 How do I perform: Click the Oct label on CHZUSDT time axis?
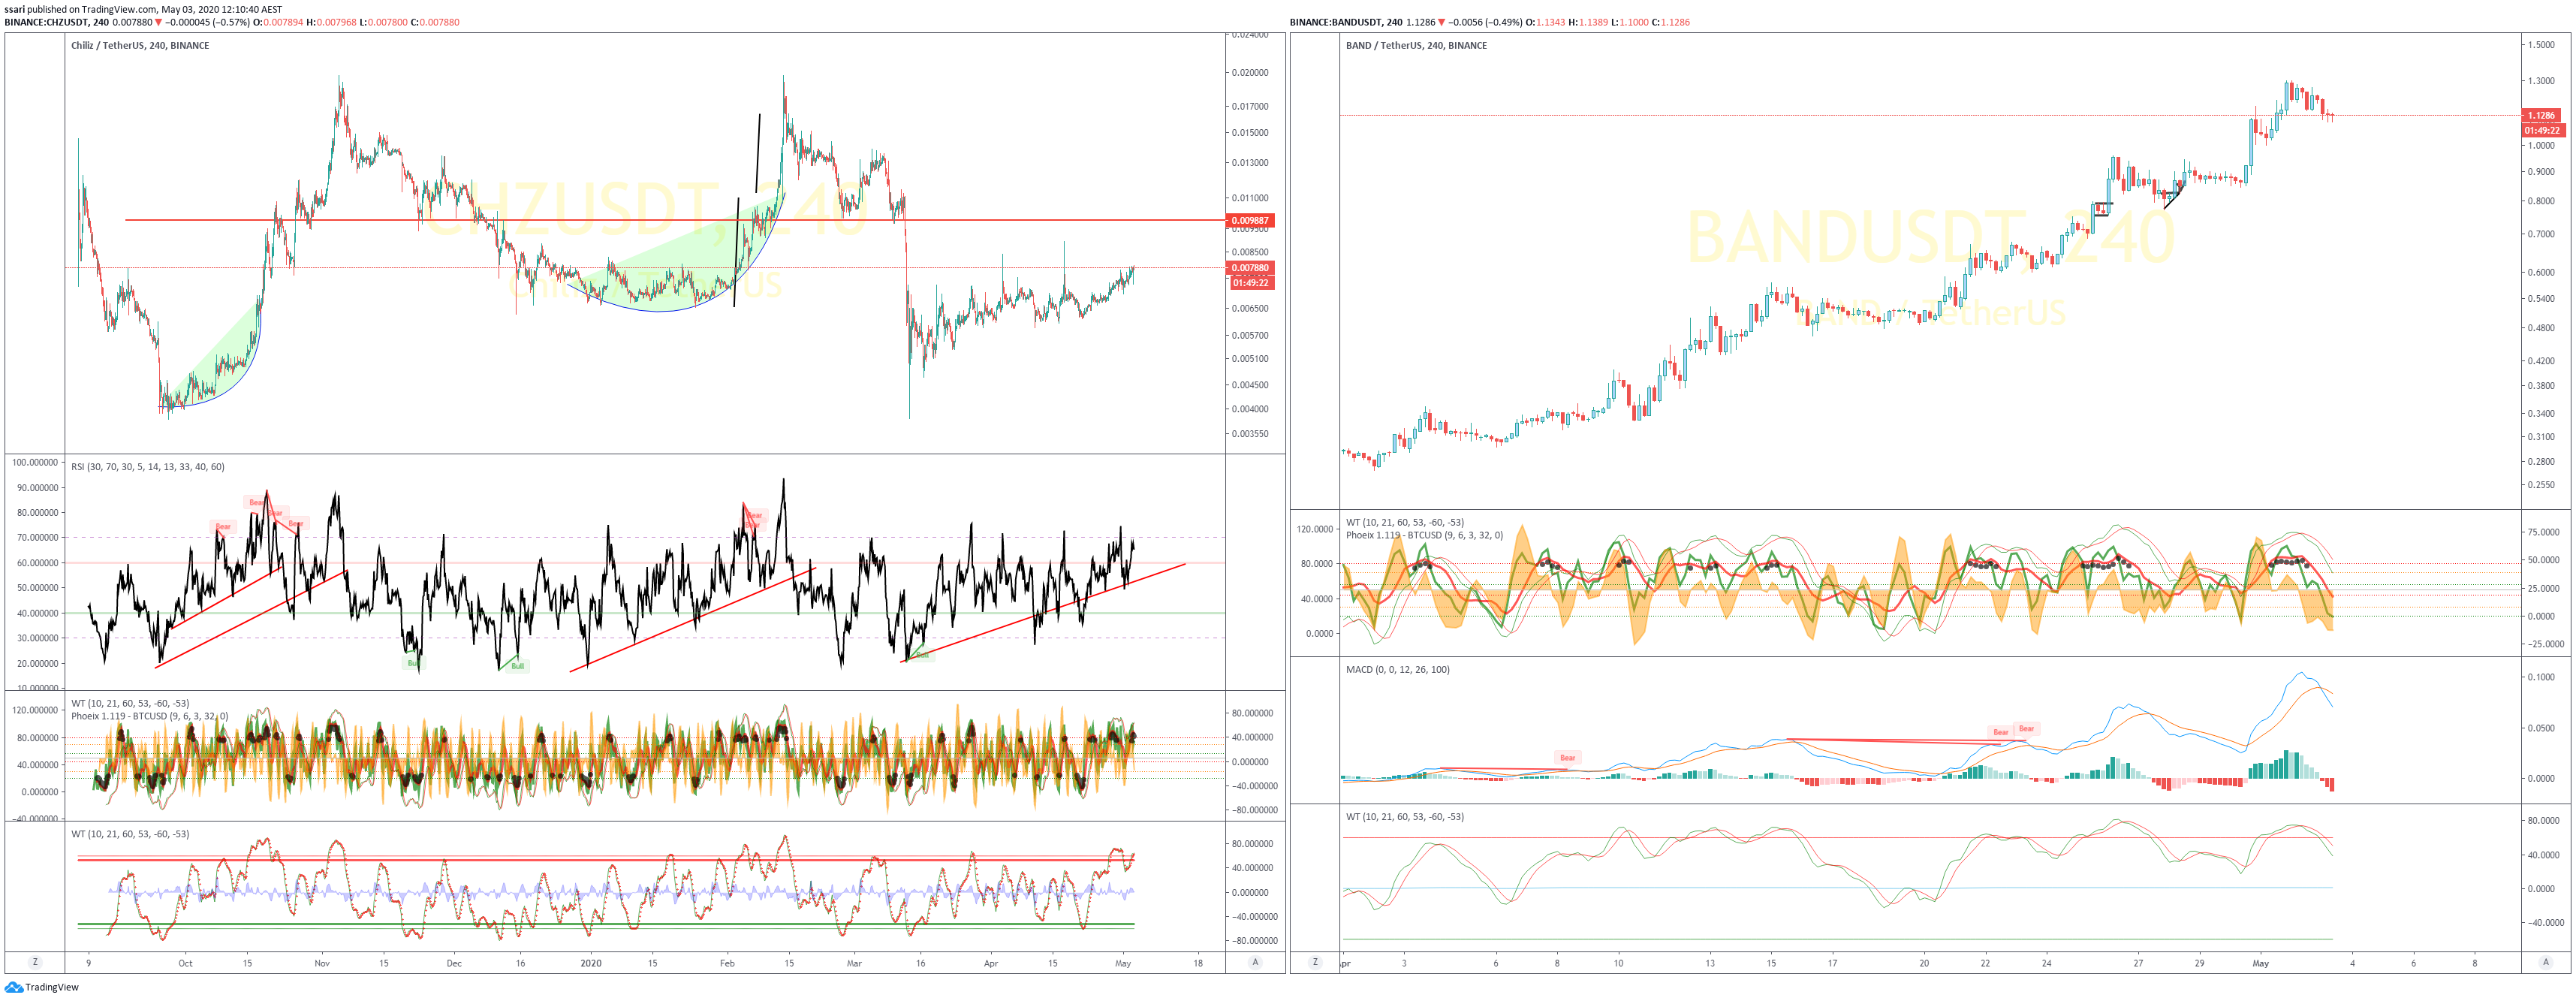point(185,963)
